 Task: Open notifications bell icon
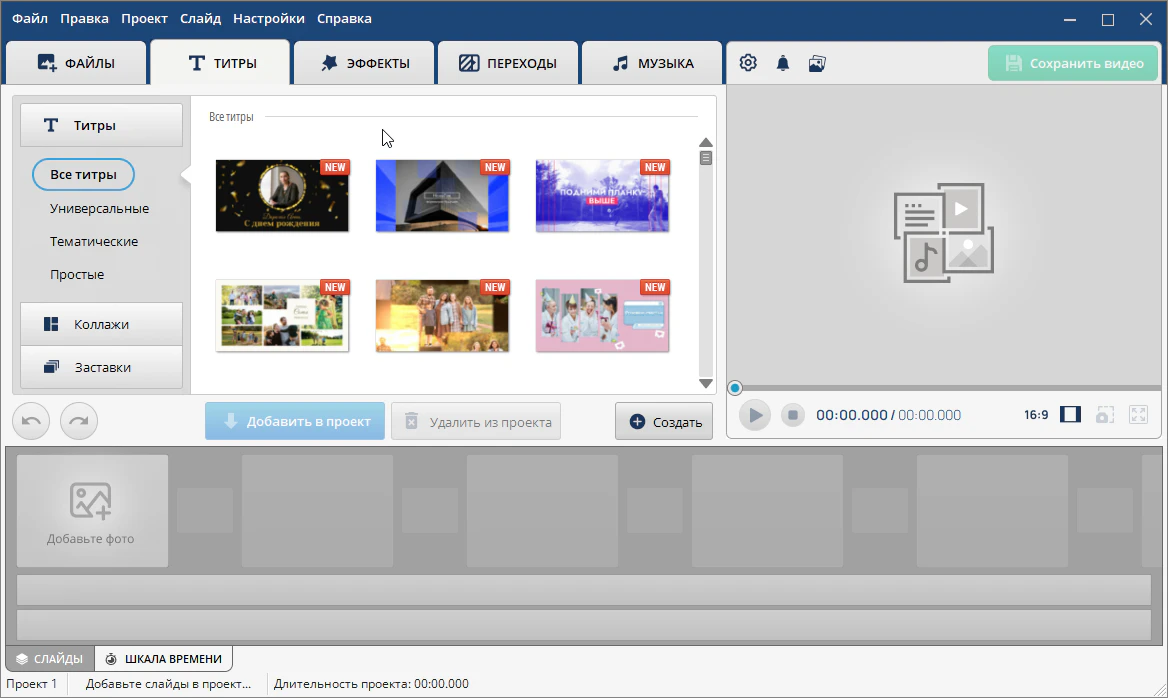click(x=782, y=63)
